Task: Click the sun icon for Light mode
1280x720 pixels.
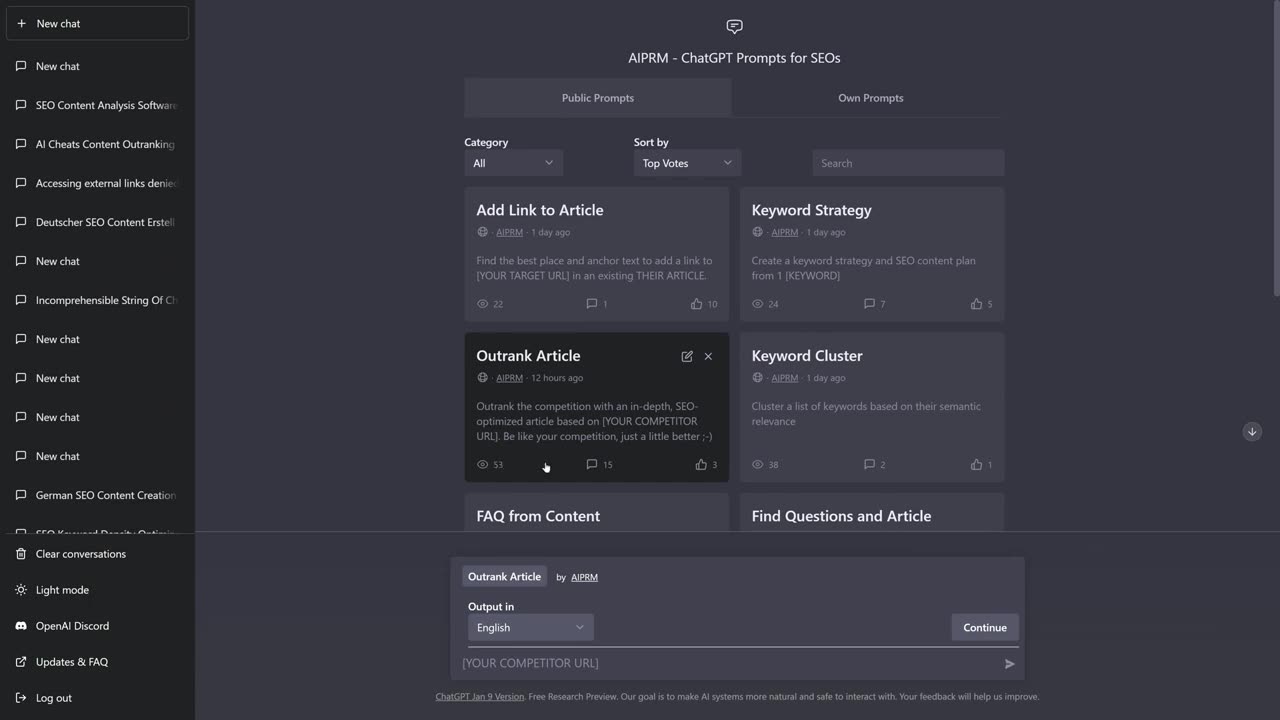Action: tap(21, 590)
